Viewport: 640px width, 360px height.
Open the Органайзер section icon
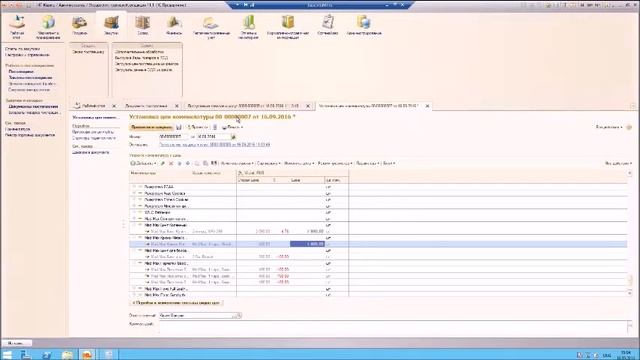point(328,25)
